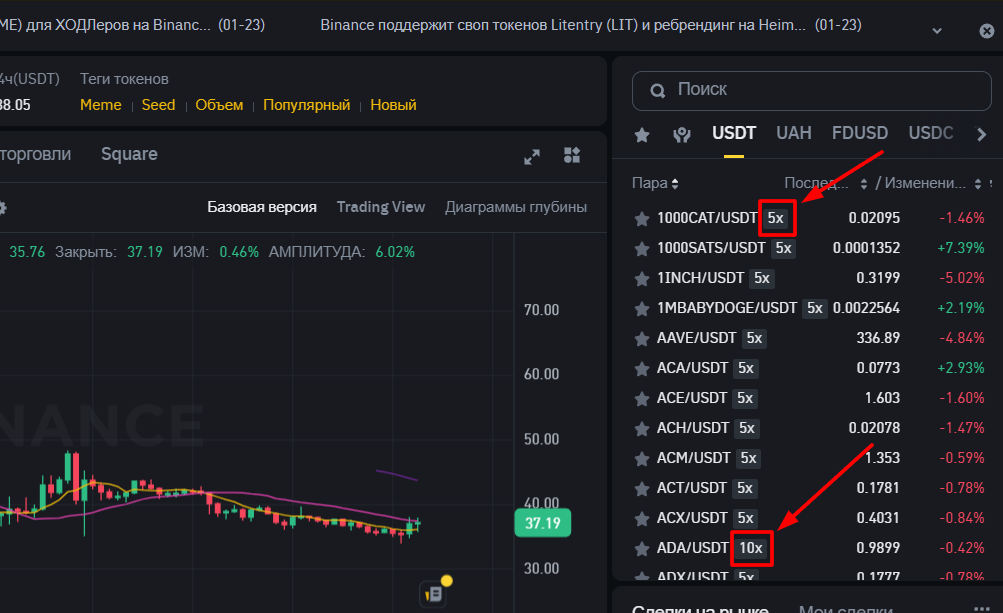Screen dimensions: 1003x613
Task: Select the 1000CAT/USDT pair row
Action: [x=809, y=218]
